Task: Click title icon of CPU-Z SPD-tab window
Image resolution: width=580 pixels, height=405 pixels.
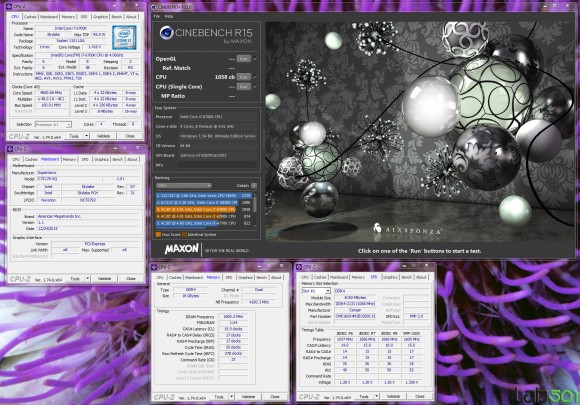Action: click(299, 266)
